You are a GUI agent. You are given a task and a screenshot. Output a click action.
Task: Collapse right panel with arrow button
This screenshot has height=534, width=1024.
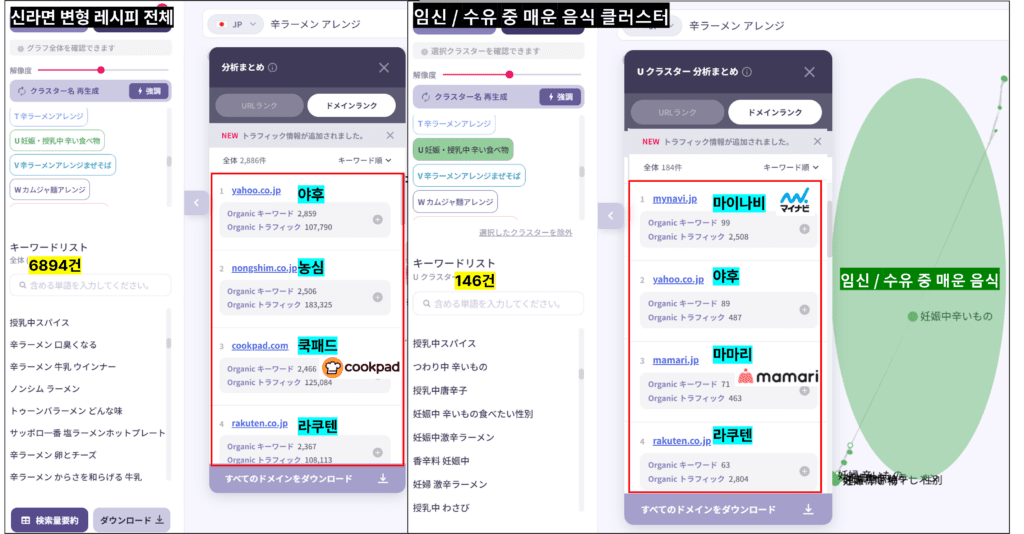611,215
